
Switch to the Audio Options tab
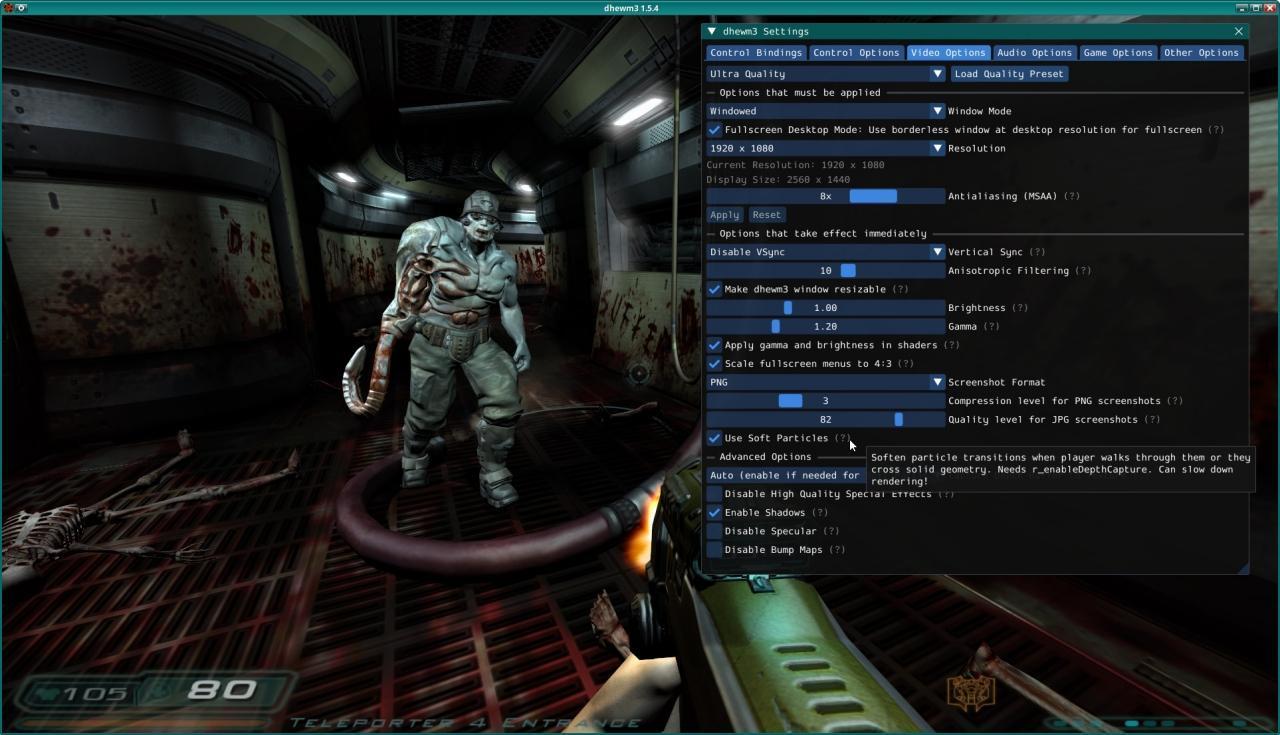pos(1034,53)
